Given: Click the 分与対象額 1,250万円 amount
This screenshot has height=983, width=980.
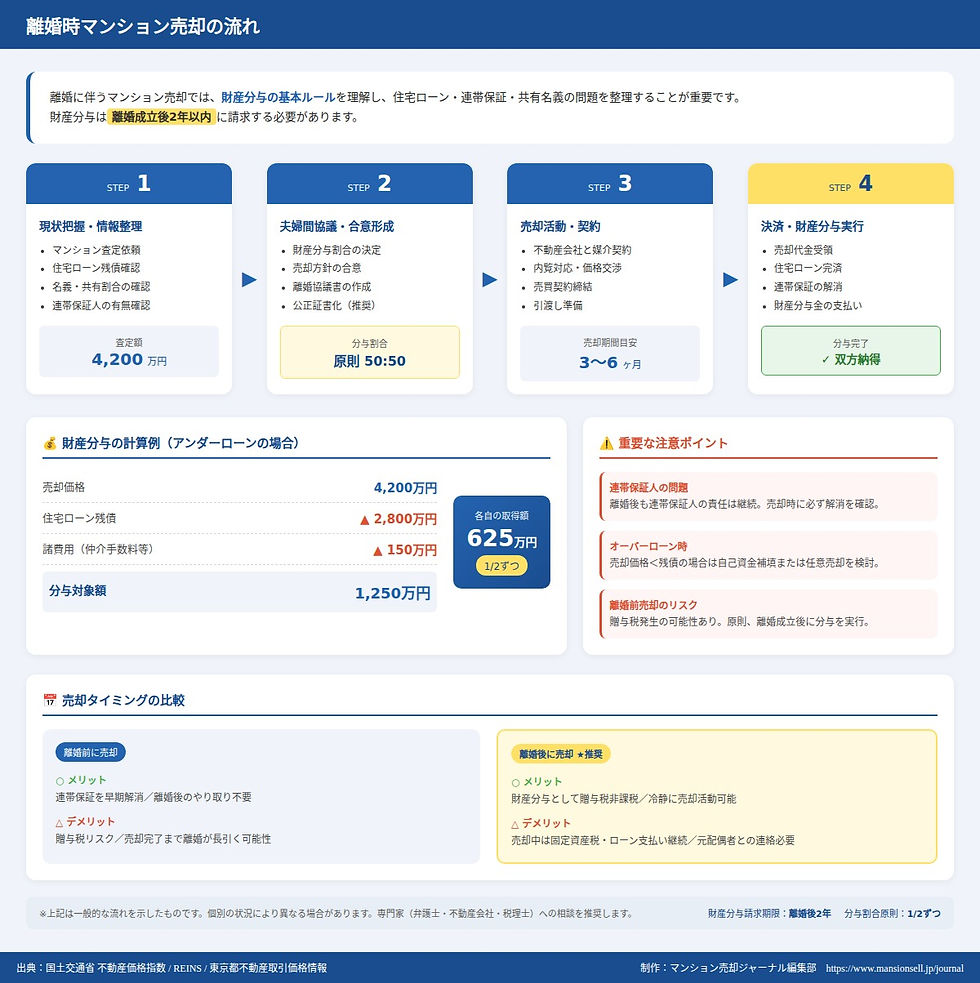Looking at the screenshot, I should [393, 593].
